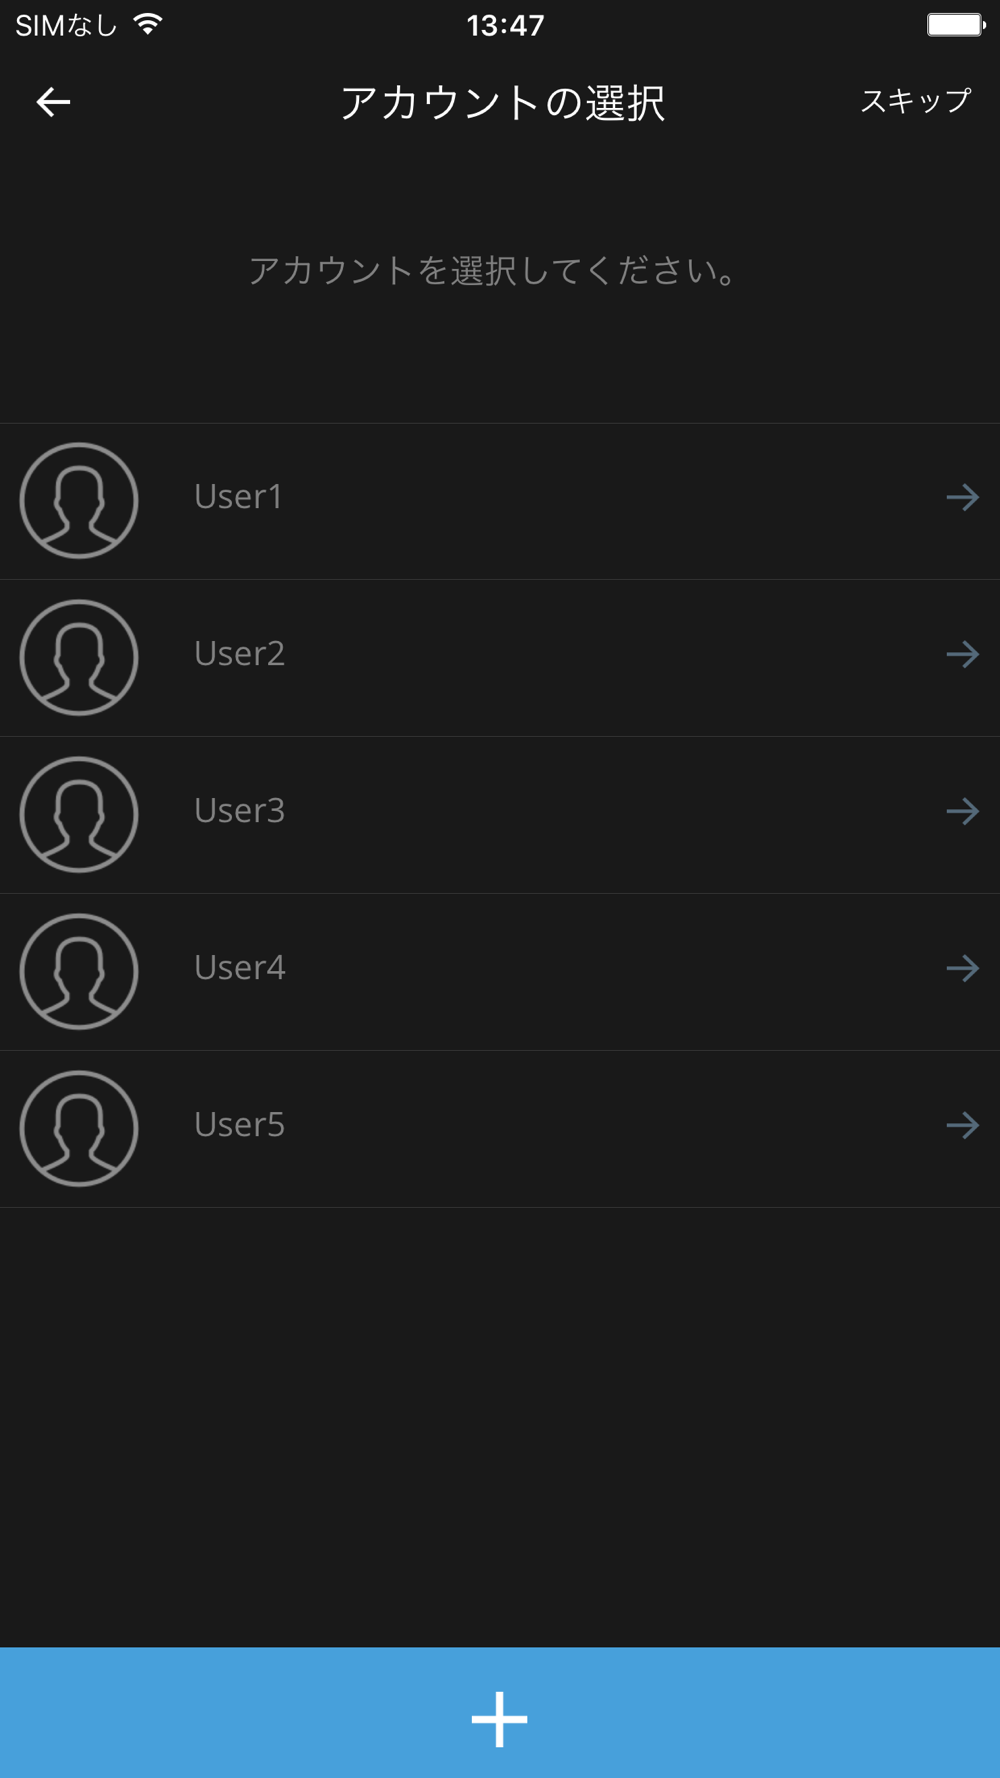Open User1 via its right arrow
Viewport: 1000px width, 1778px height.
pyautogui.click(x=963, y=497)
